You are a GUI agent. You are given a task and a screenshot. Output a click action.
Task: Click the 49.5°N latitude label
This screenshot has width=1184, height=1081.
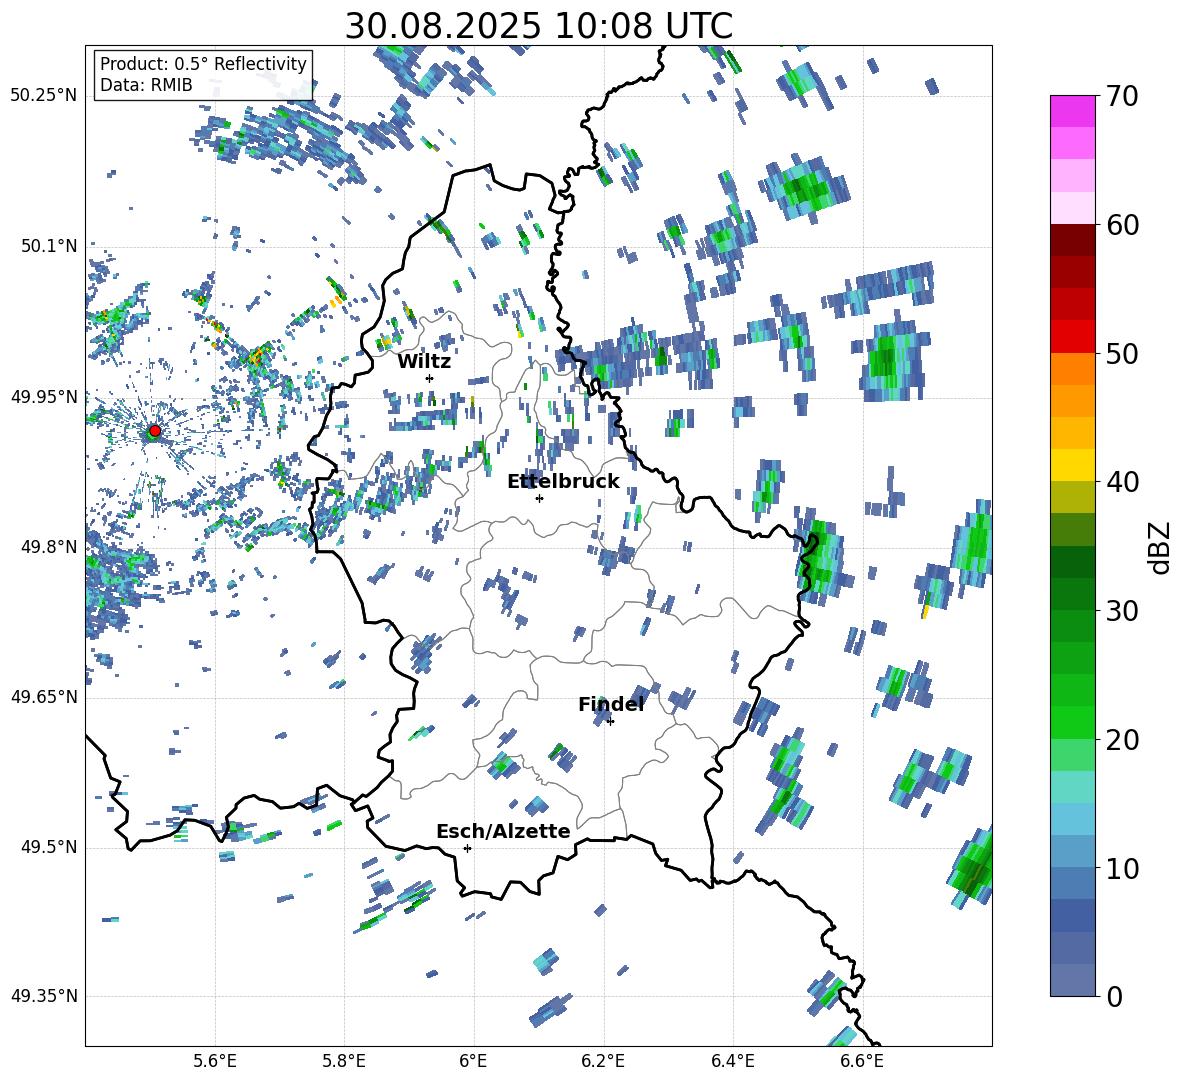(50, 847)
